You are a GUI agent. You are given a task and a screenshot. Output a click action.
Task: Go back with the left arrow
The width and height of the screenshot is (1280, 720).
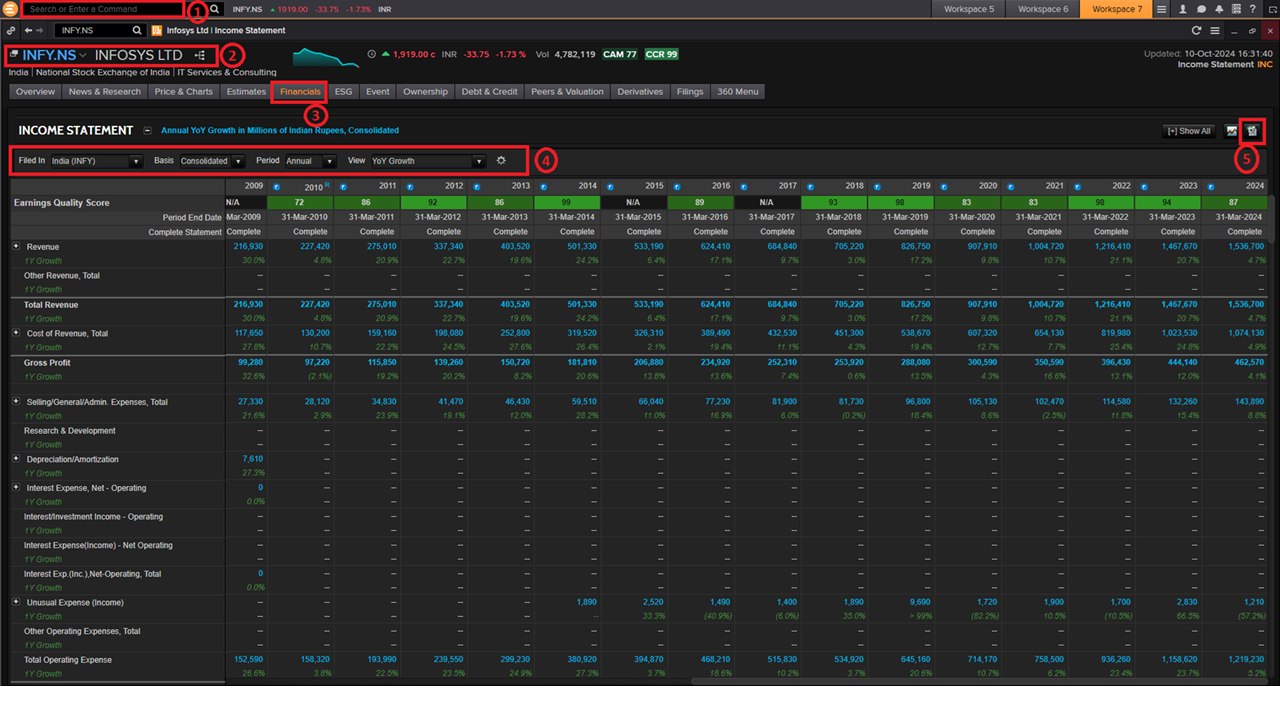[28, 30]
